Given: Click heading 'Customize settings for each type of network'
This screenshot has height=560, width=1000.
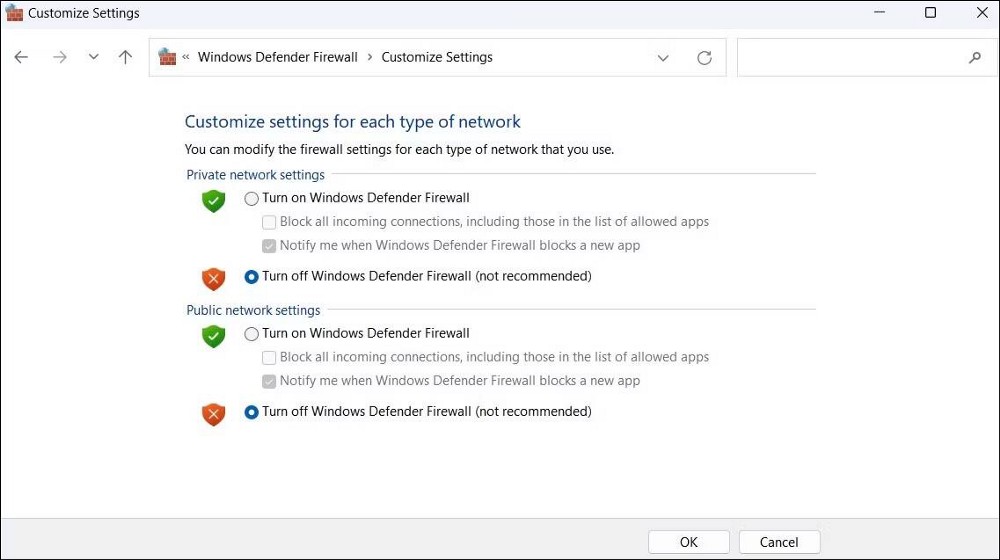Looking at the screenshot, I should (353, 122).
